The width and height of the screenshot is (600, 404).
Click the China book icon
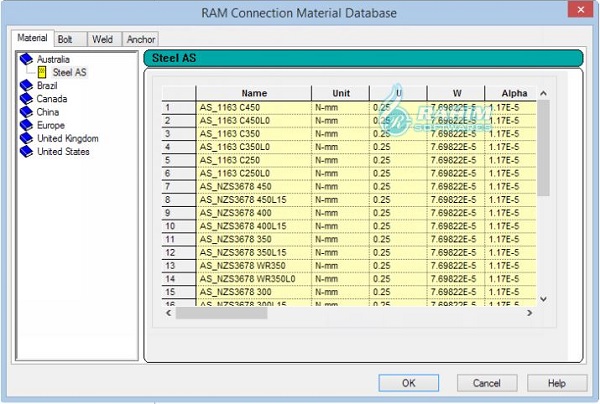tap(27, 112)
